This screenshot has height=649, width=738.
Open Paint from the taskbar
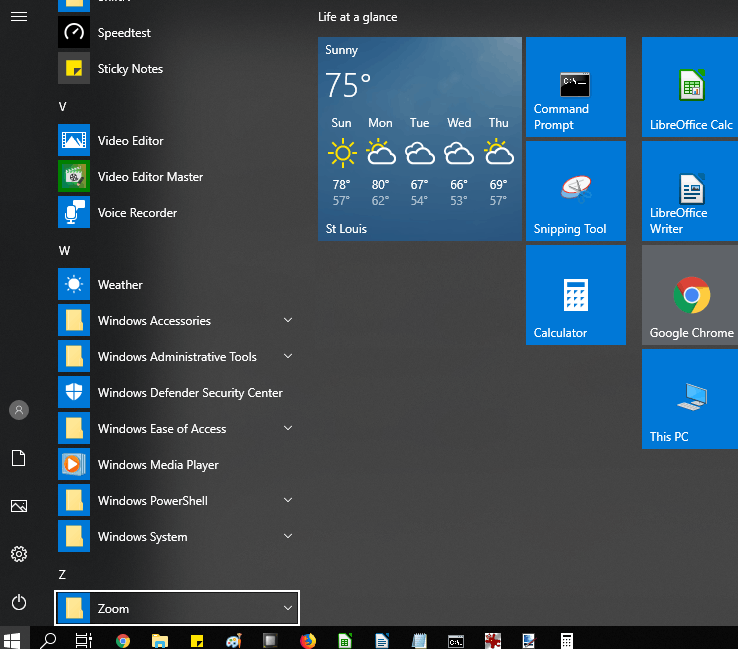234,641
